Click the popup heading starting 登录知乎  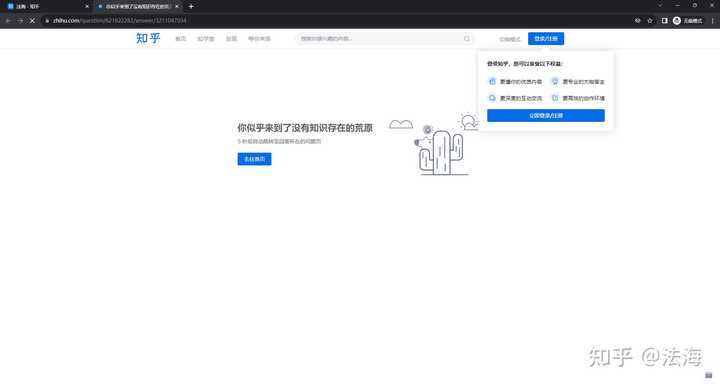(x=524, y=64)
